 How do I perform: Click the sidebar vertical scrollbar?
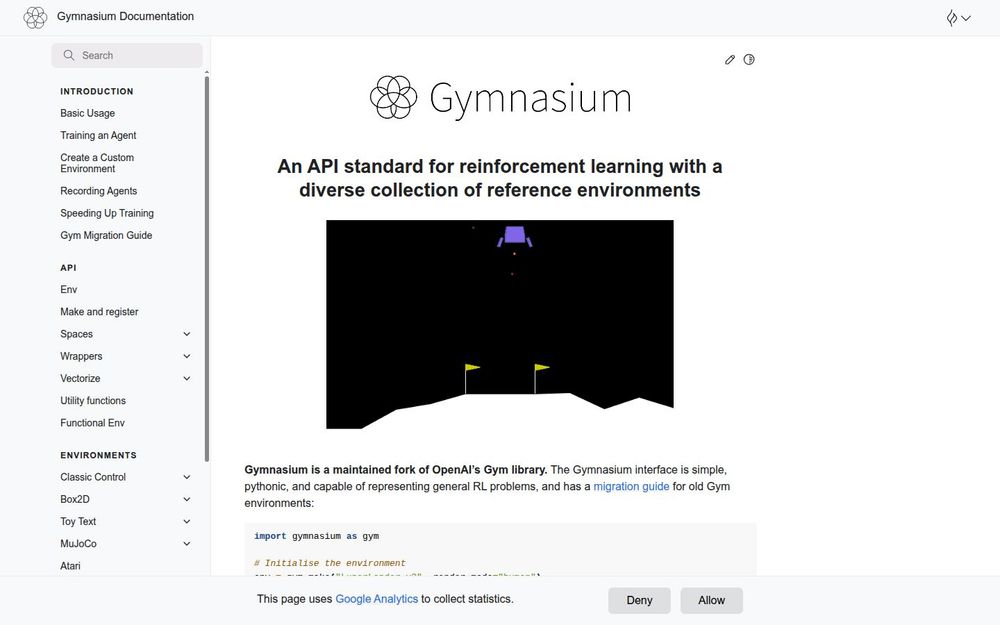tap(207, 268)
